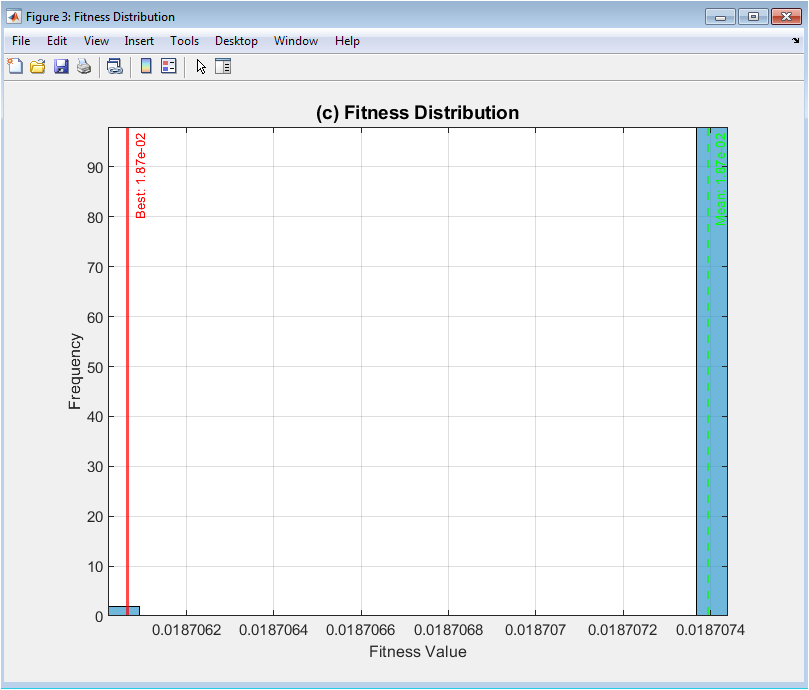
Task: Open the Desktop menu
Action: pyautogui.click(x=236, y=41)
